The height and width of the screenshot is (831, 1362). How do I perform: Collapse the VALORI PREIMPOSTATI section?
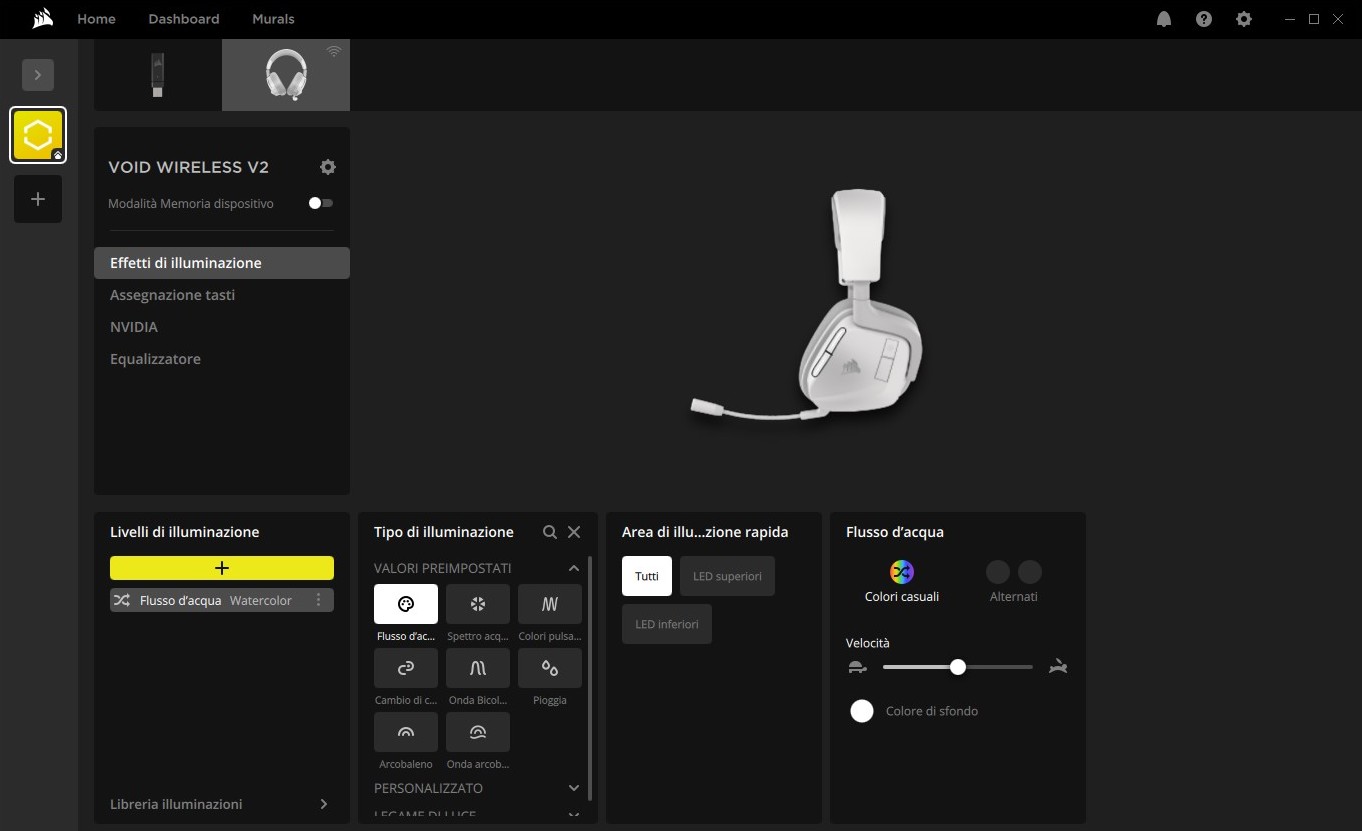573,568
